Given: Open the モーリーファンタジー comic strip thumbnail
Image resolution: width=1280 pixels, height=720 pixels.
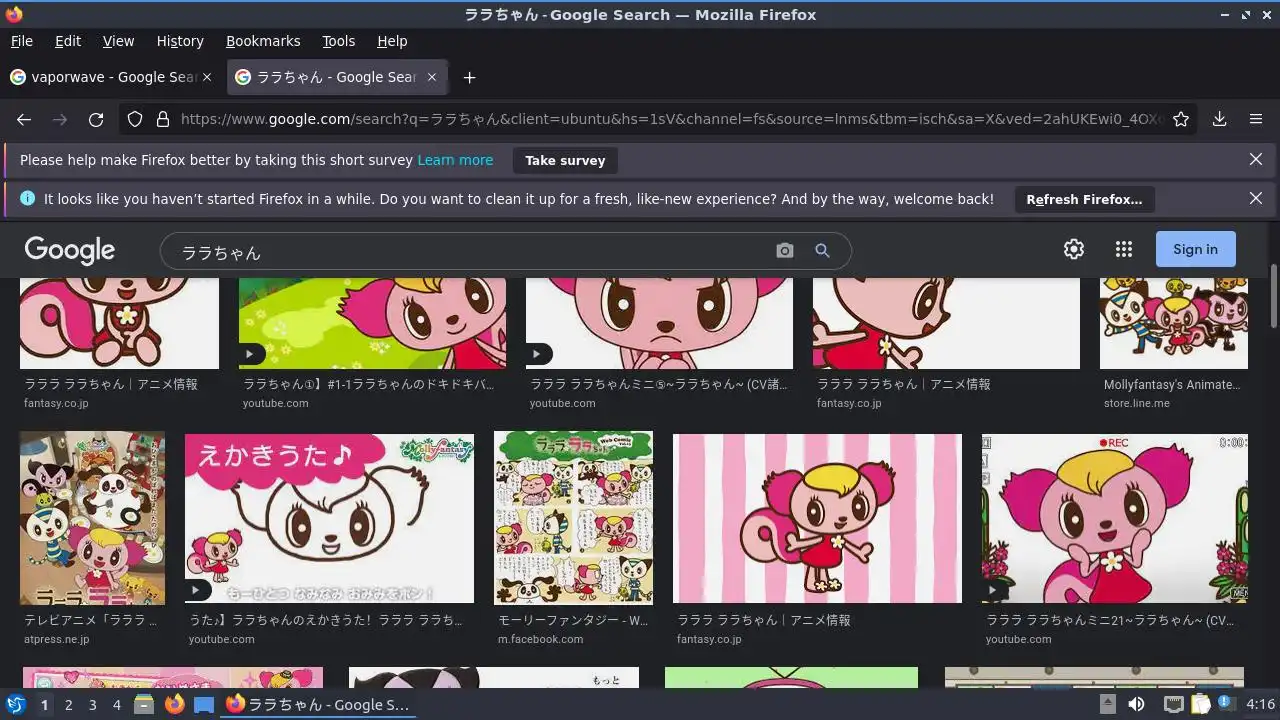Looking at the screenshot, I should 573,518.
